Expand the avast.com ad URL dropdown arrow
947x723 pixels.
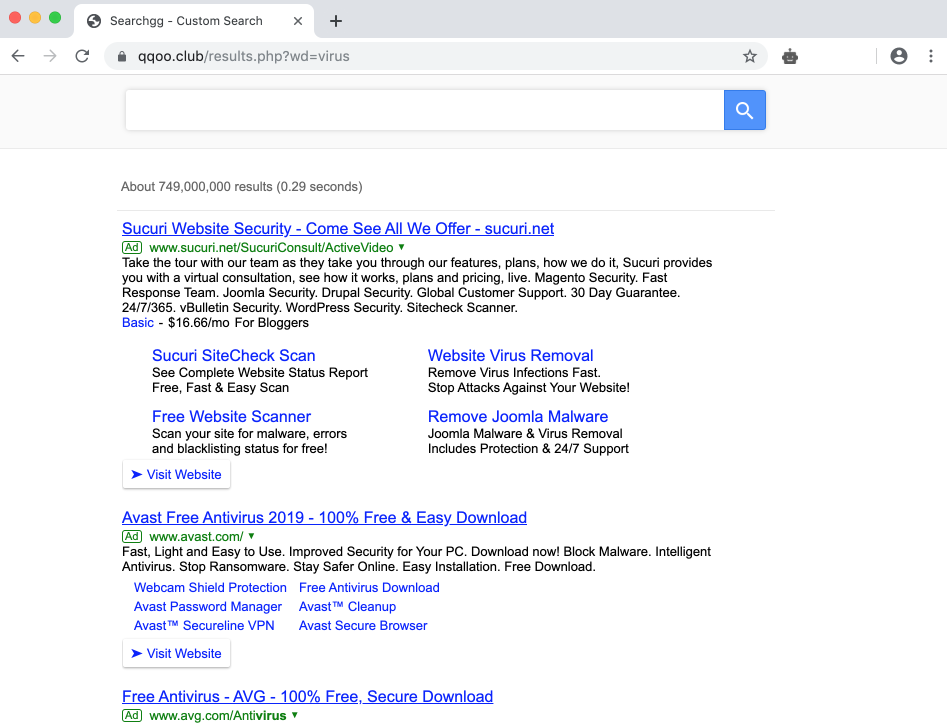(251, 536)
